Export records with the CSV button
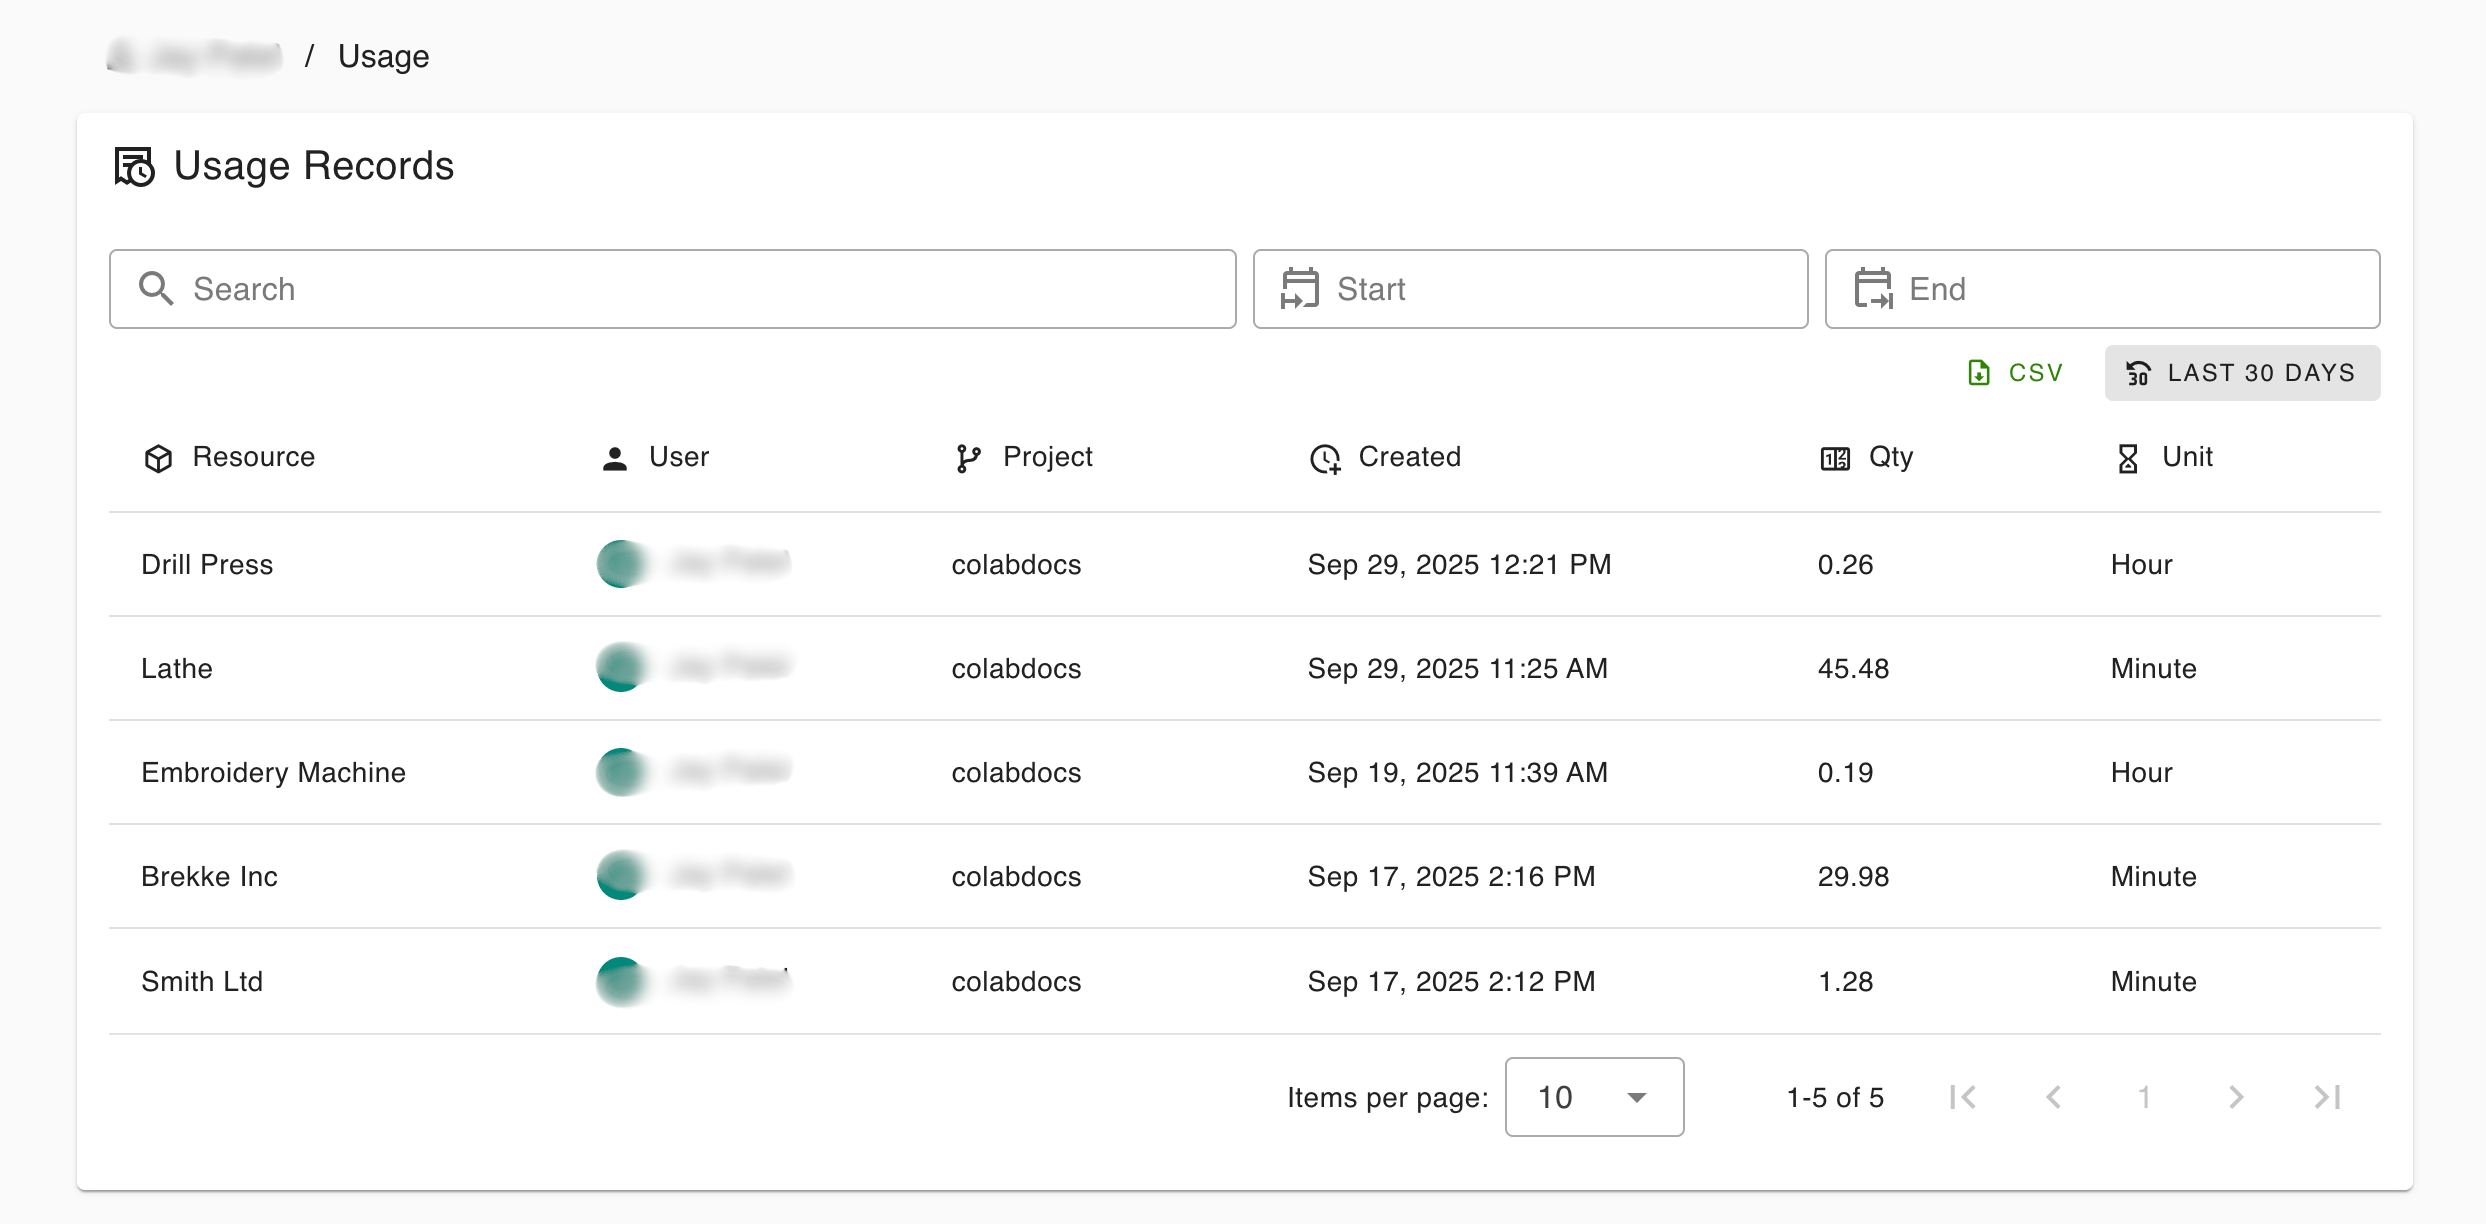 pos(2015,373)
